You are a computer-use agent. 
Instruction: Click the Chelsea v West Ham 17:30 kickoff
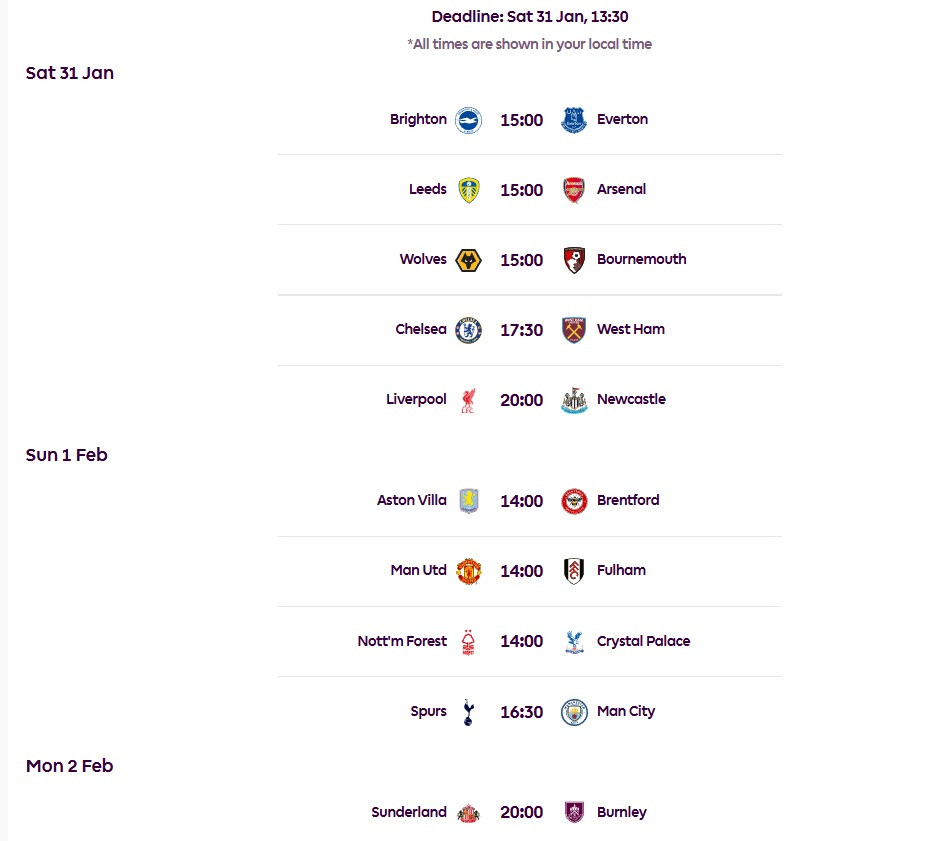click(521, 330)
